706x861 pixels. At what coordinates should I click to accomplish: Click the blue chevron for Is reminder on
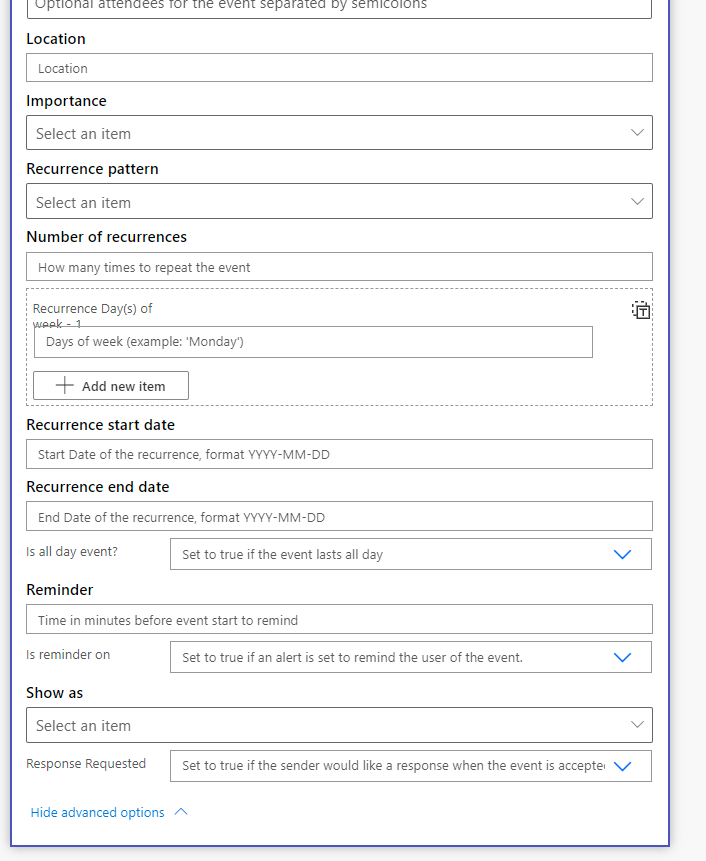pos(622,657)
